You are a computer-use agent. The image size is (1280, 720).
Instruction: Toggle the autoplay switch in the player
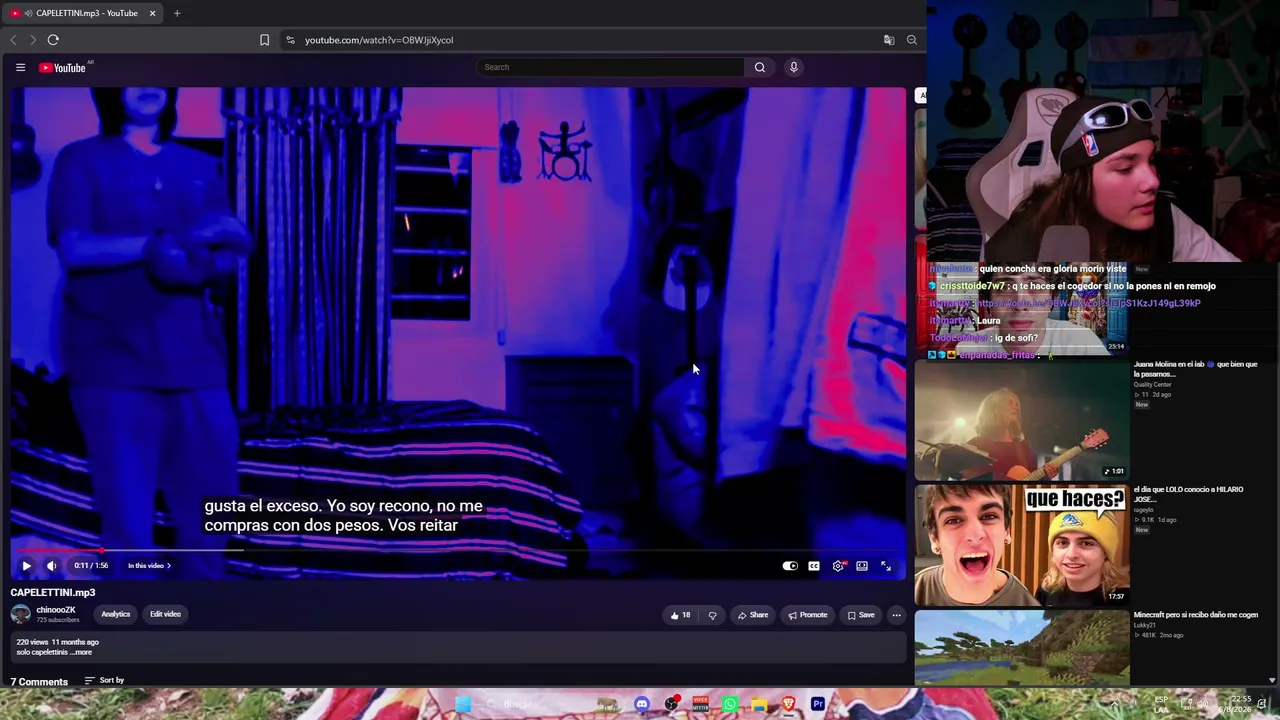click(x=790, y=566)
